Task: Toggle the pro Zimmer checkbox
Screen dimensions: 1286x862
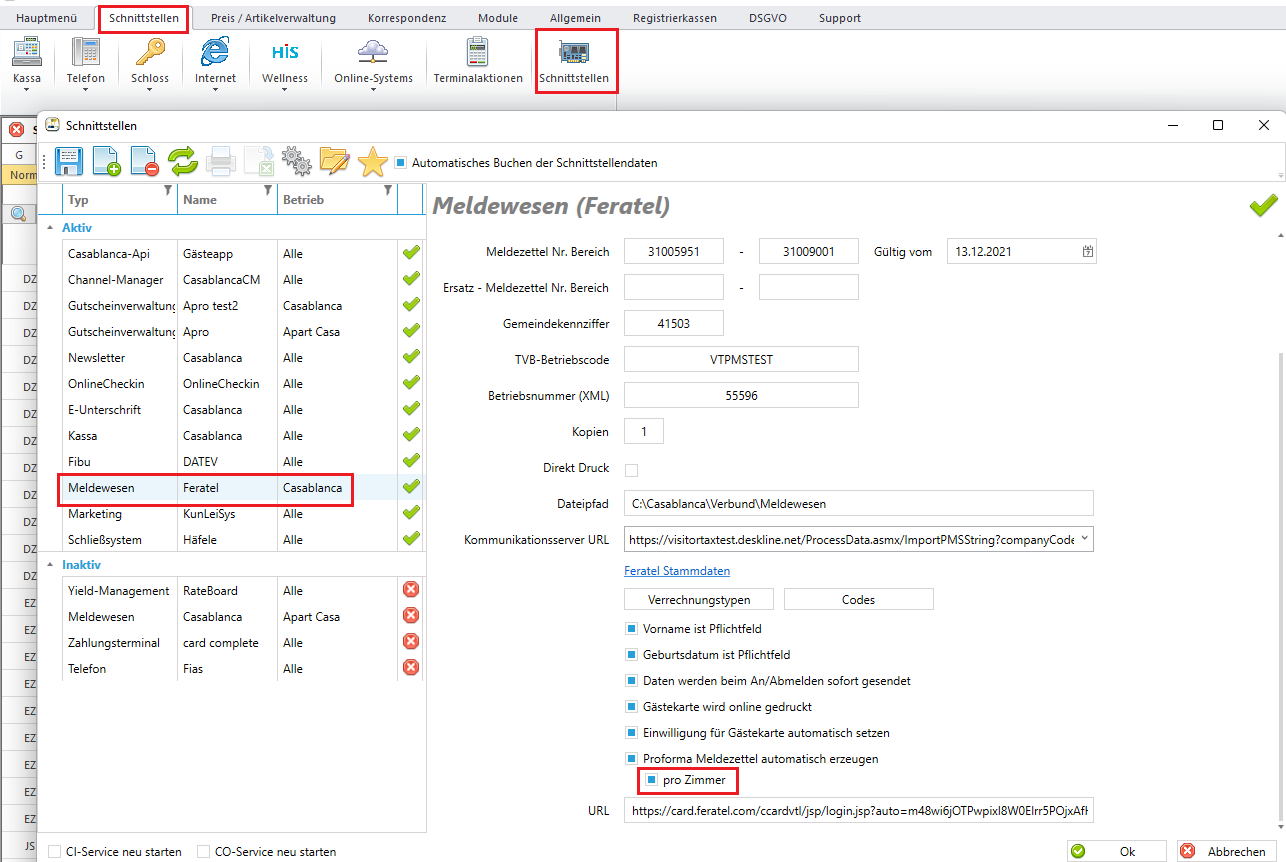Action: point(651,780)
